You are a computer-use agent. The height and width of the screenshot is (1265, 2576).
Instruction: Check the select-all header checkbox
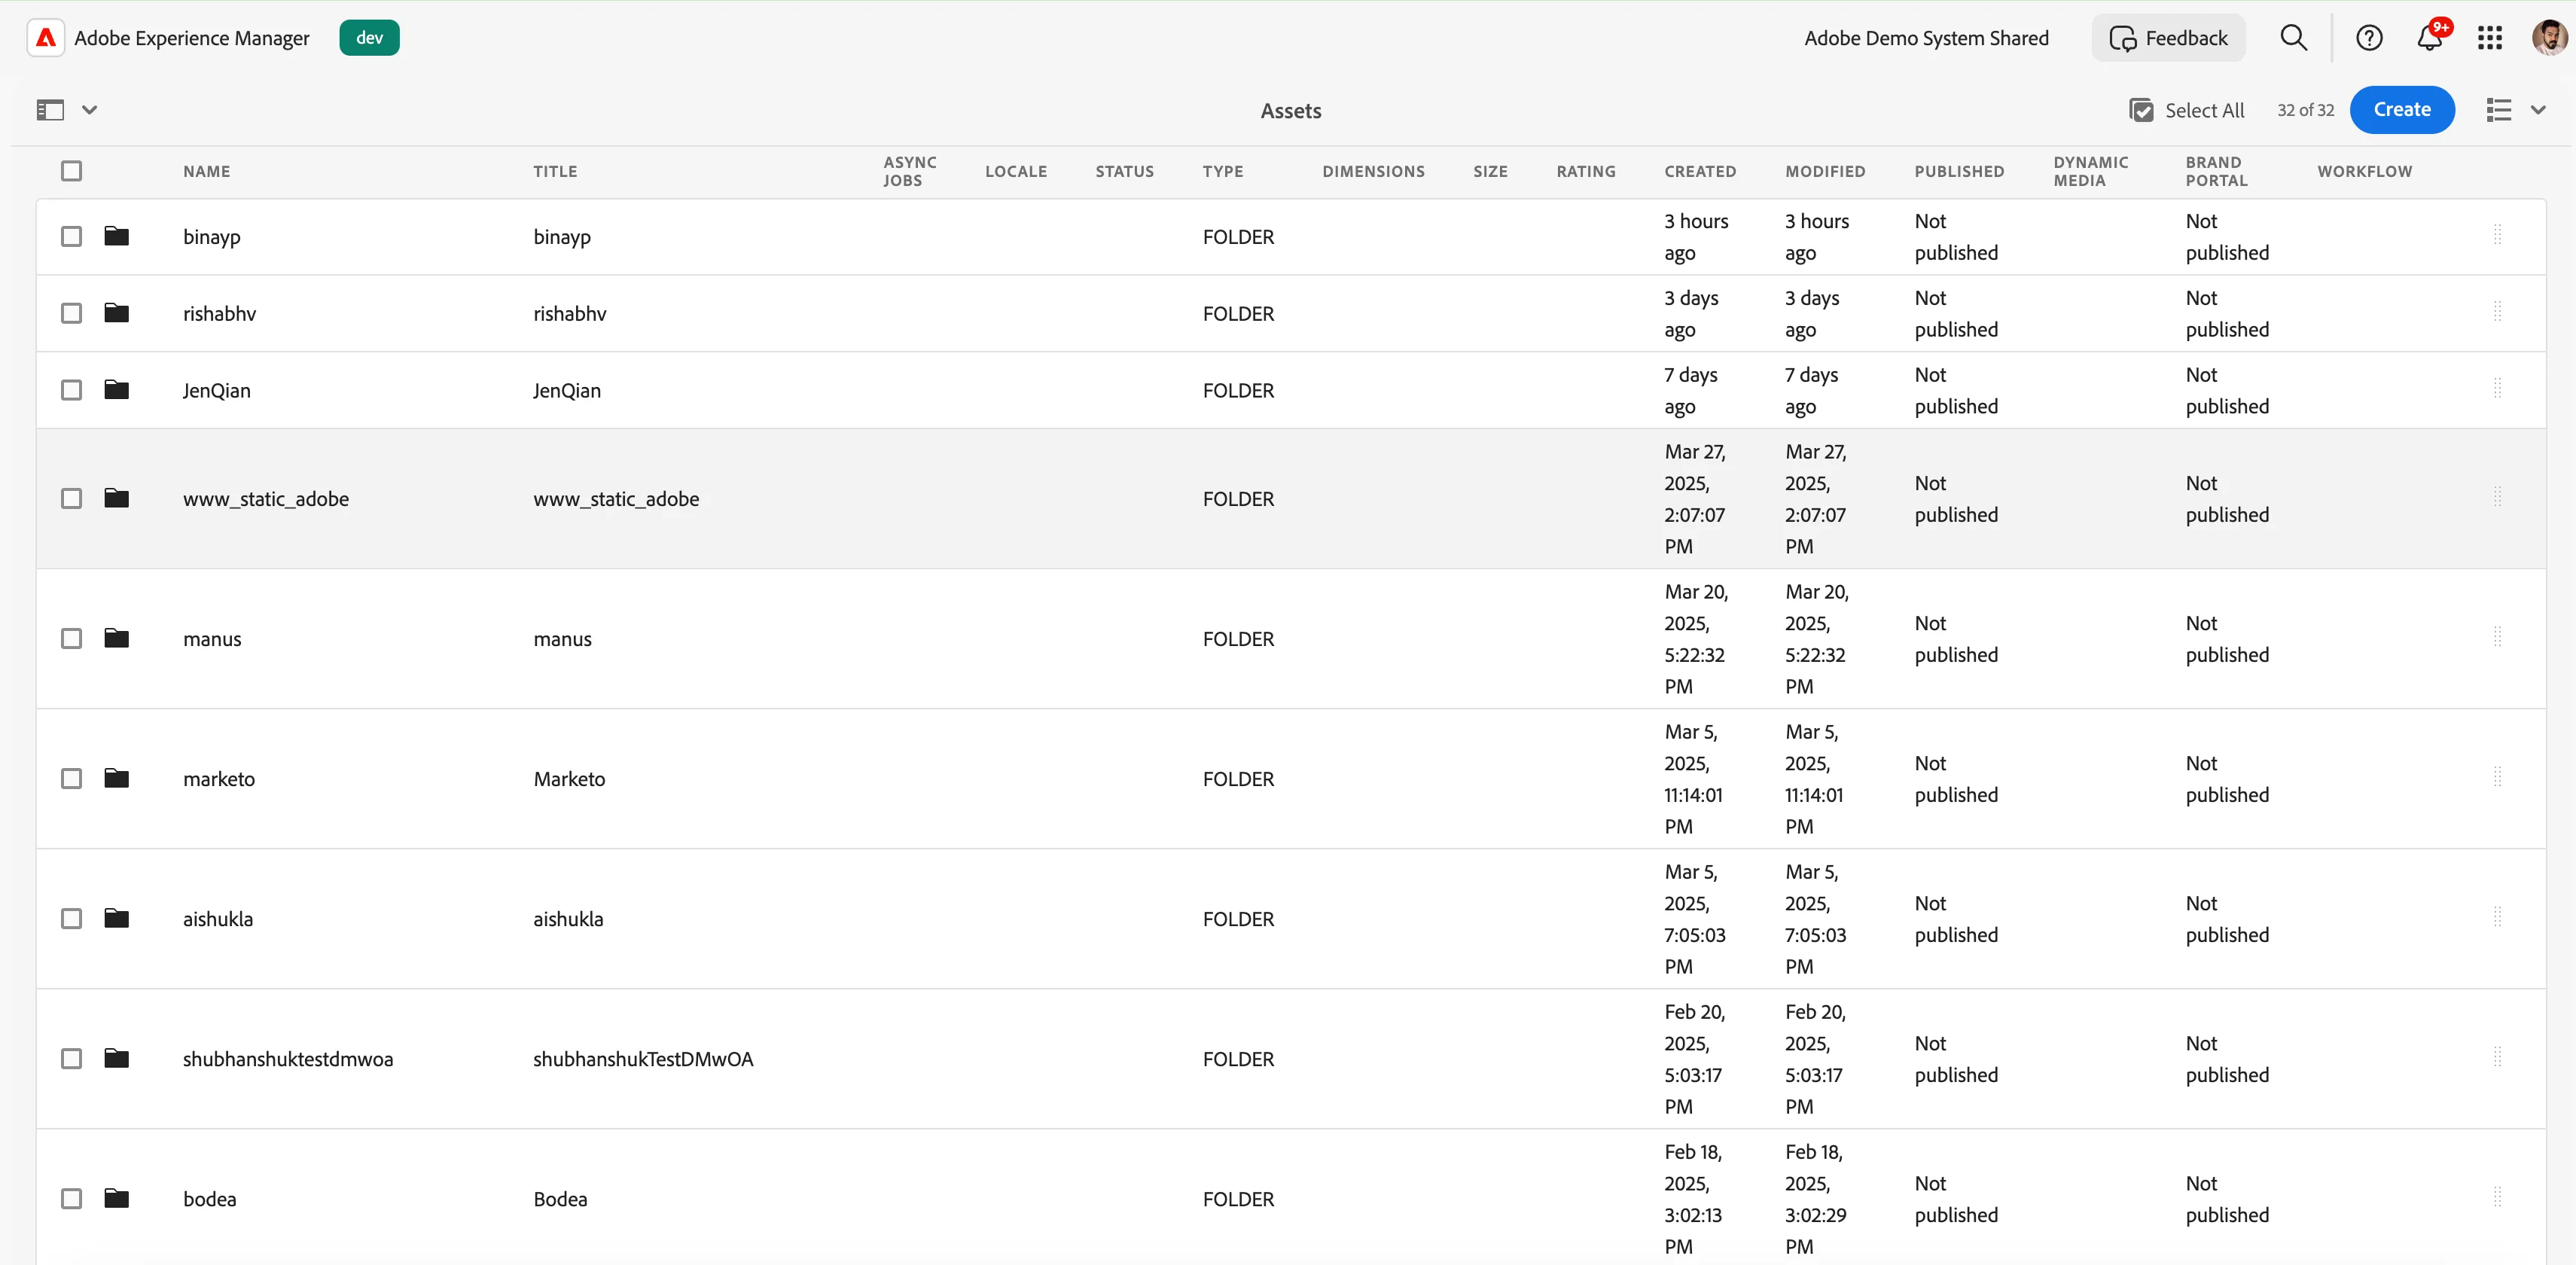(x=71, y=171)
